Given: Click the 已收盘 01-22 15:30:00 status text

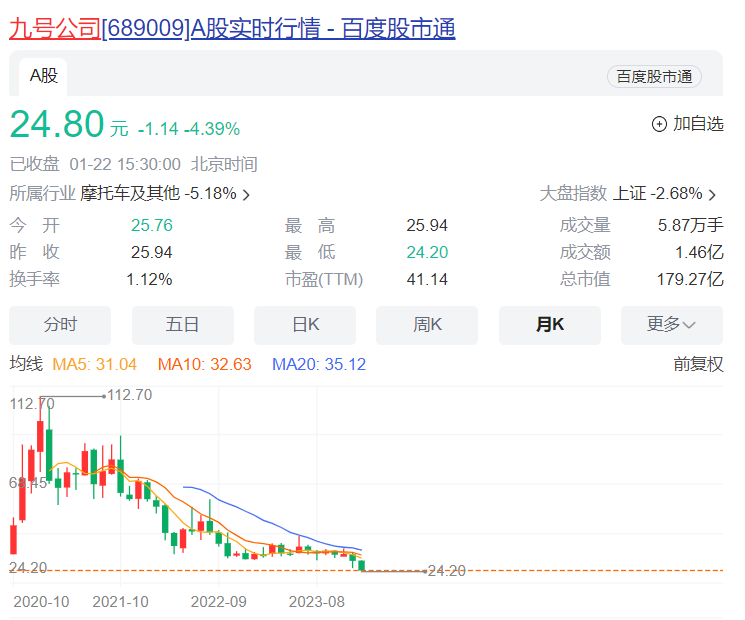Looking at the screenshot, I should (x=95, y=164).
